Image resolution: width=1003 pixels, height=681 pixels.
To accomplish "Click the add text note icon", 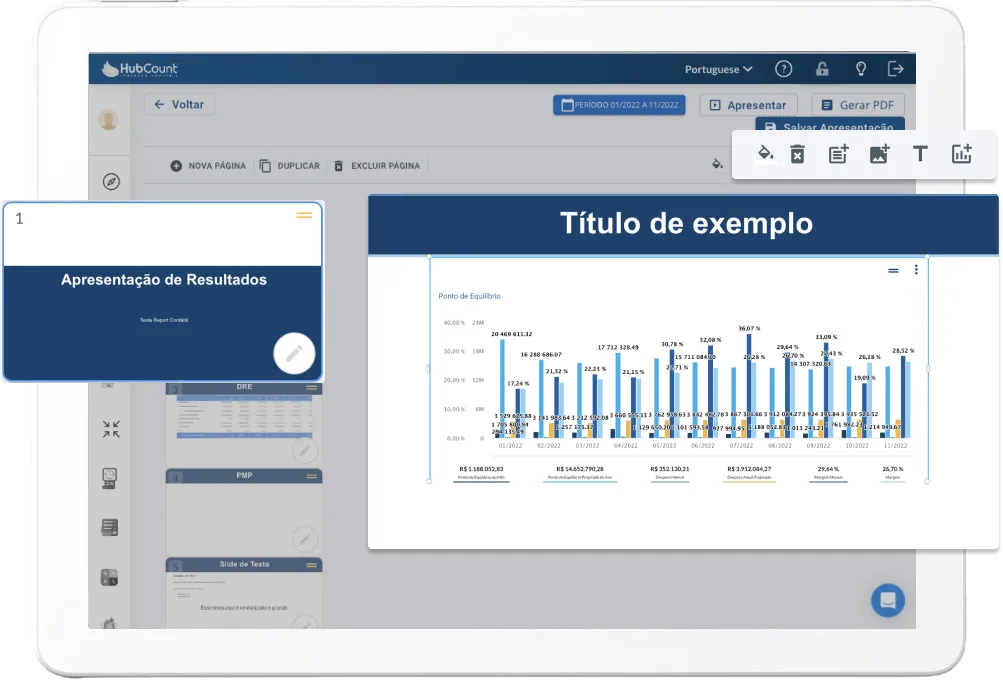I will click(x=838, y=154).
